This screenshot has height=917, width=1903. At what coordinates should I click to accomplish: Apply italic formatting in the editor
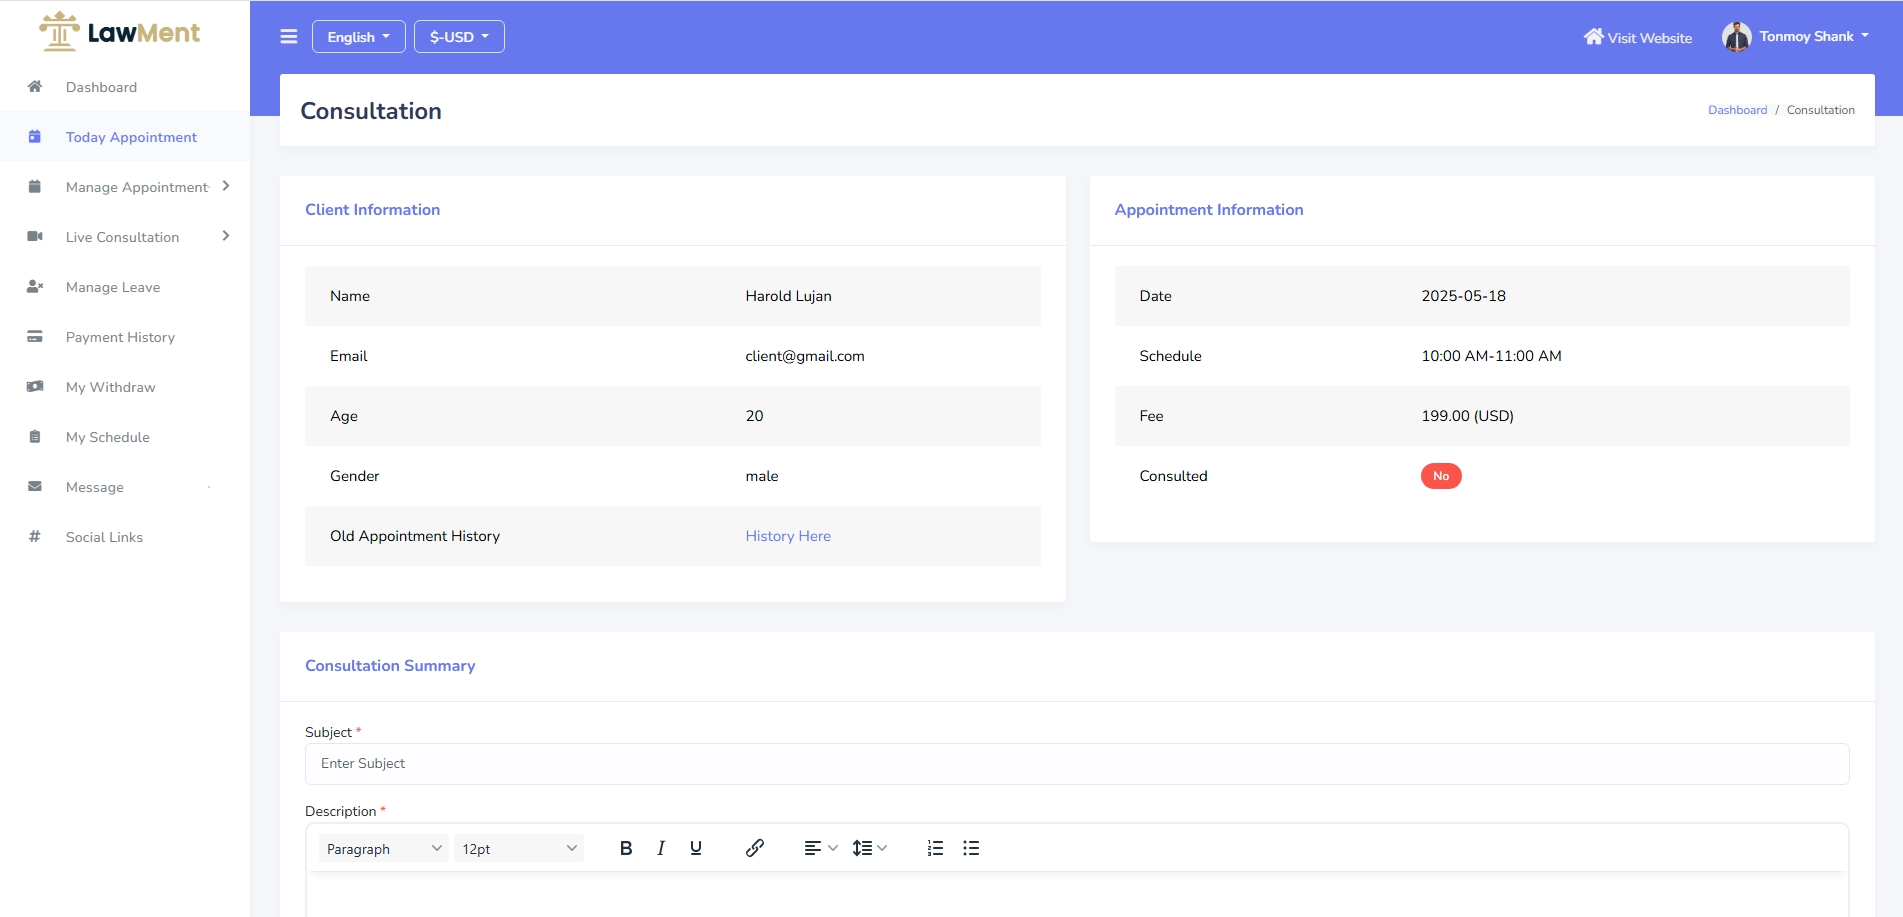pos(661,848)
